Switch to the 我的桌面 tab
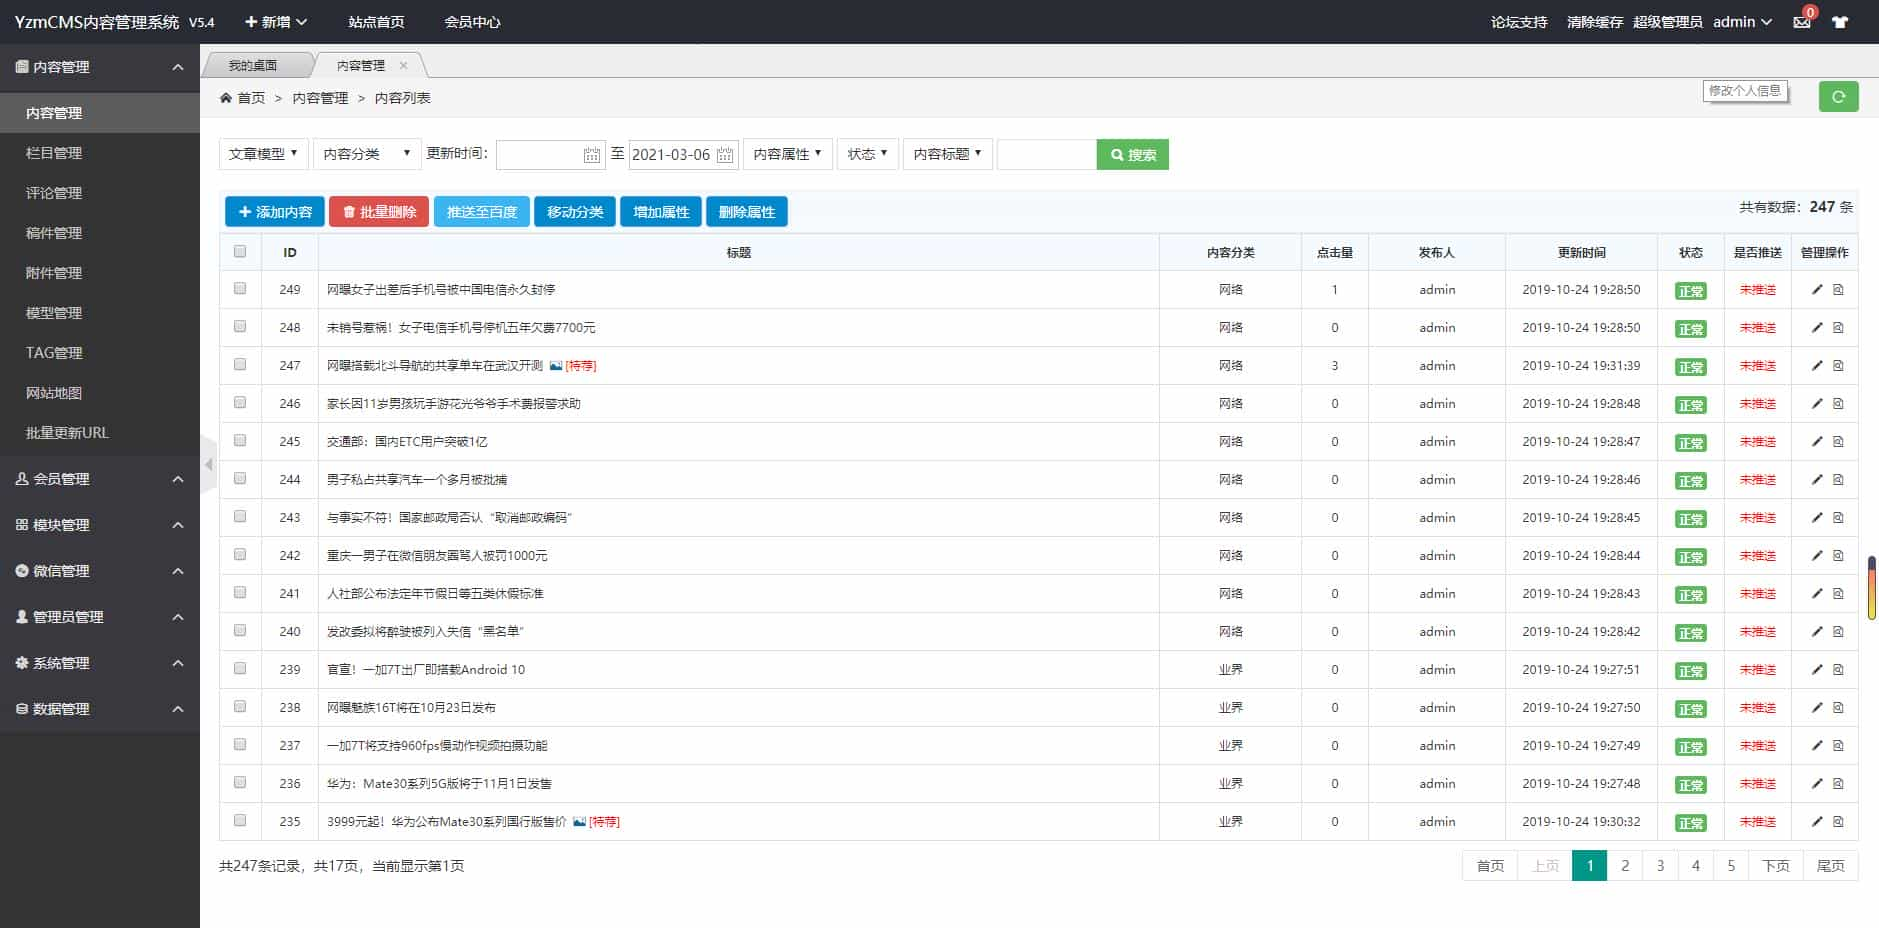The width and height of the screenshot is (1879, 928). [254, 65]
